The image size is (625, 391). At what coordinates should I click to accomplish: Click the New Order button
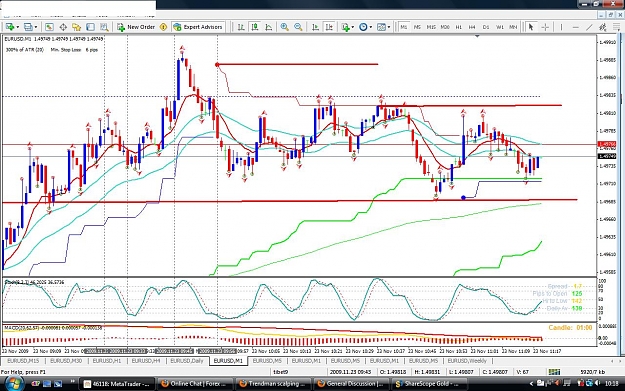pyautogui.click(x=136, y=27)
